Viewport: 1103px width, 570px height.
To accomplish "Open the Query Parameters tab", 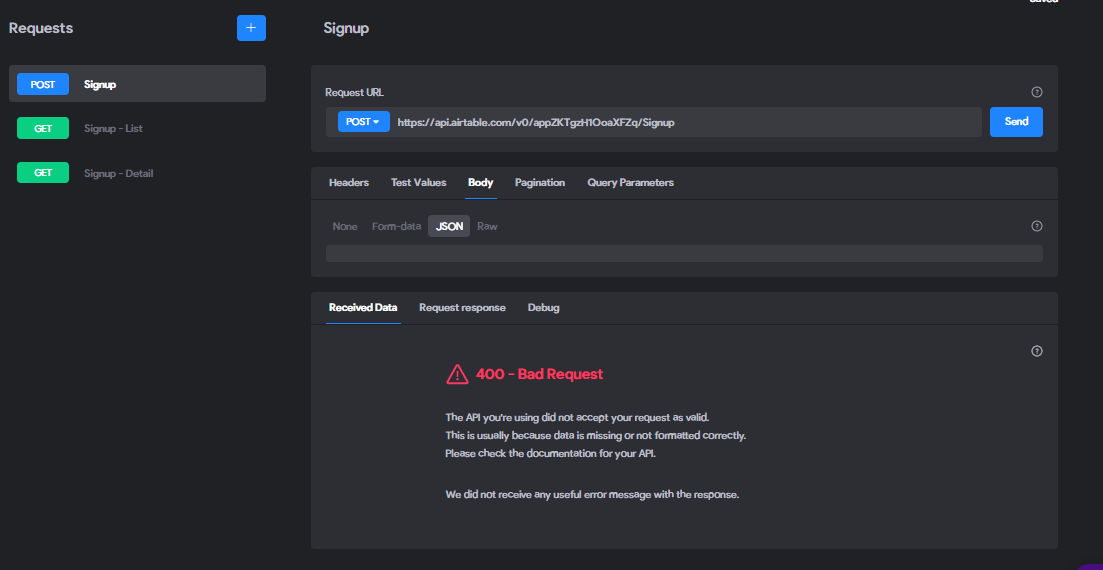I will pyautogui.click(x=630, y=182).
